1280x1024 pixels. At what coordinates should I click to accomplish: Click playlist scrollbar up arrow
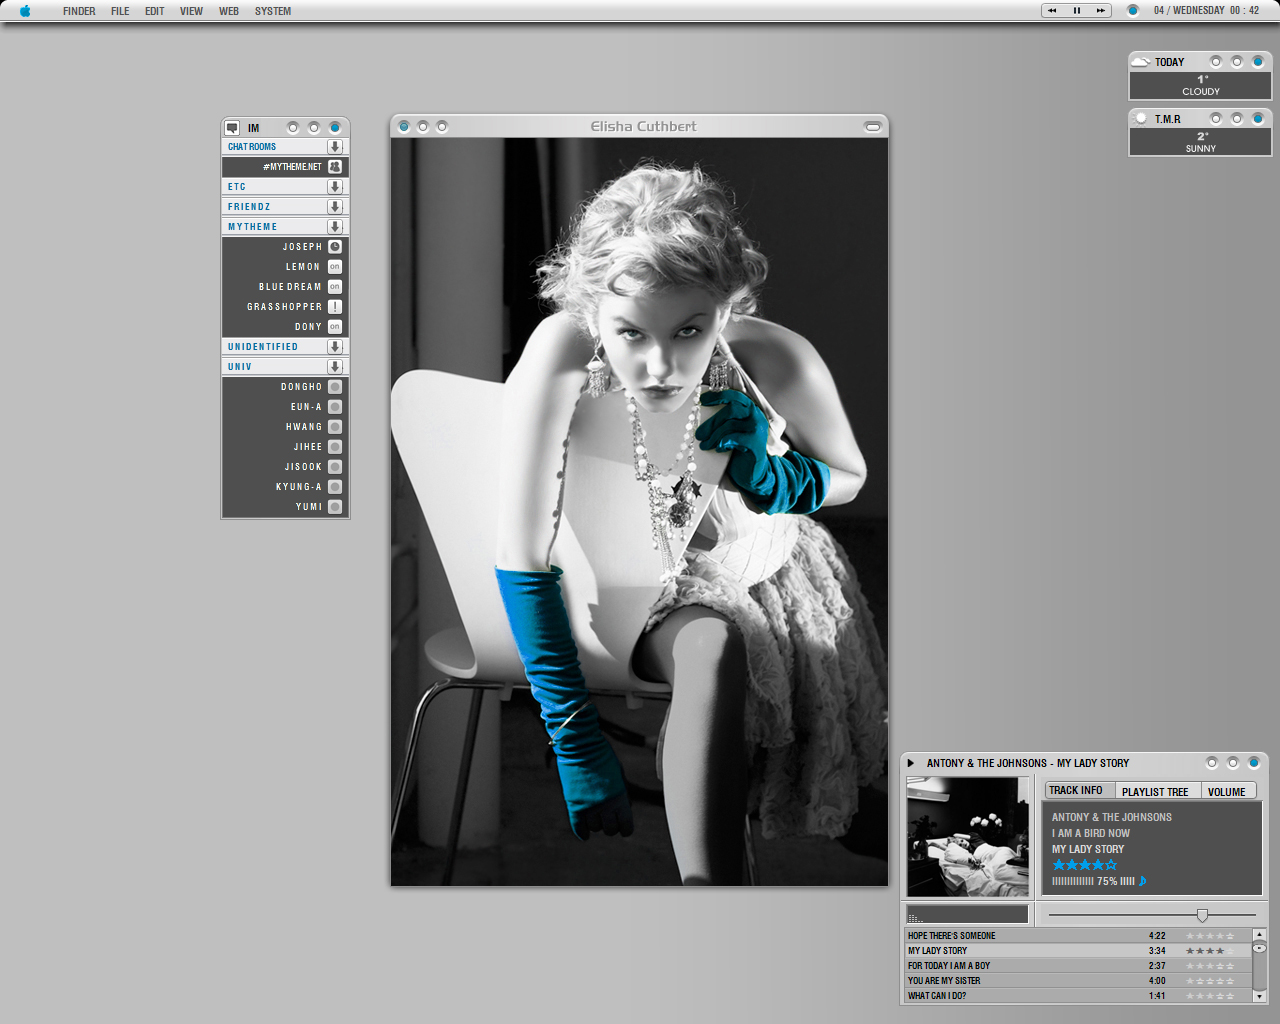pyautogui.click(x=1260, y=935)
